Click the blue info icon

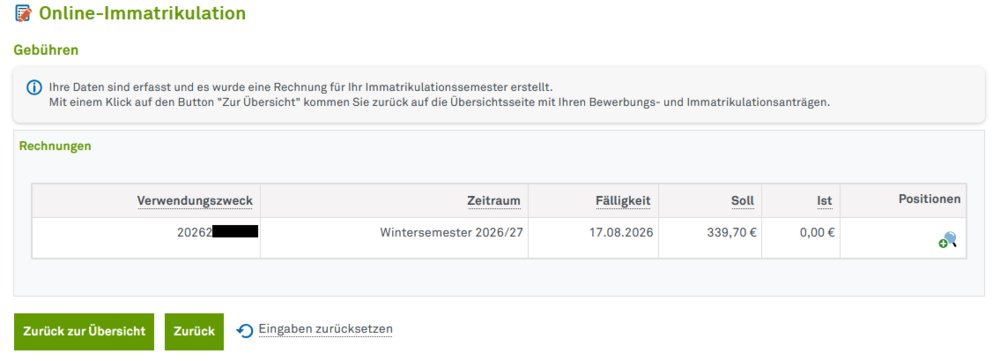pyautogui.click(x=34, y=87)
